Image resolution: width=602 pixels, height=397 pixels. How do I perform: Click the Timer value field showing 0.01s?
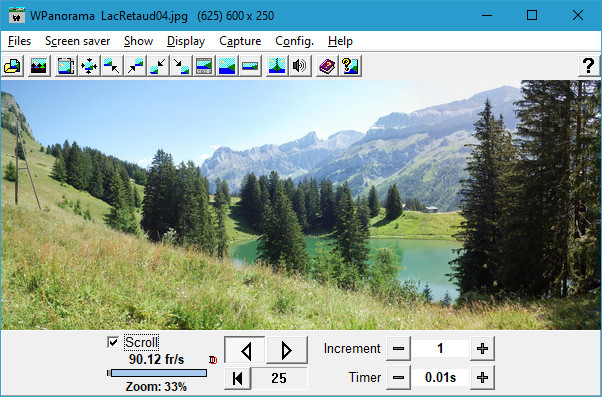(x=440, y=377)
